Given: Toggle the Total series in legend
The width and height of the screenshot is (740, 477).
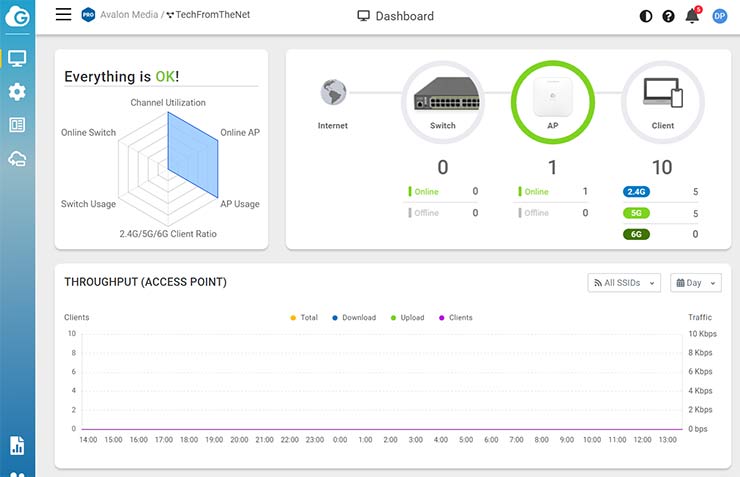Looking at the screenshot, I should (x=303, y=318).
